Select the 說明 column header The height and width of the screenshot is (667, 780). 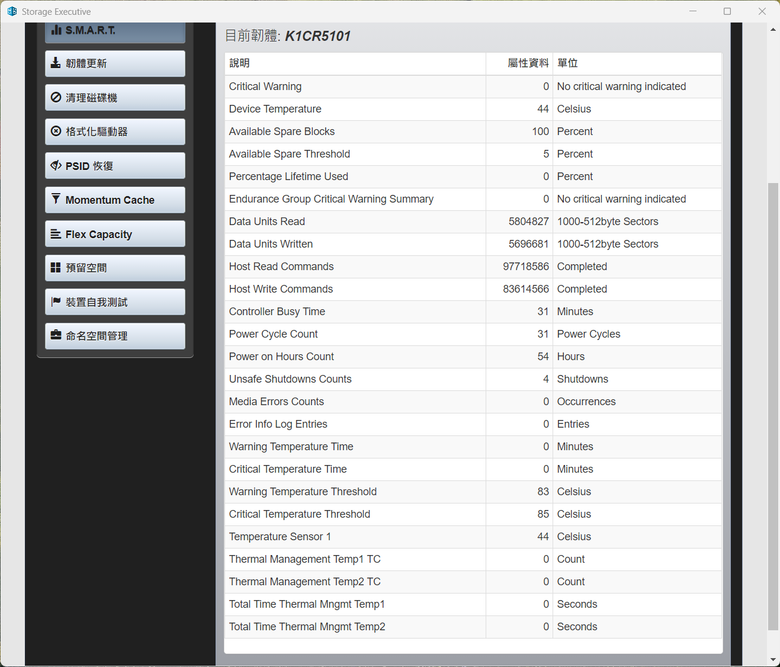tap(239, 63)
